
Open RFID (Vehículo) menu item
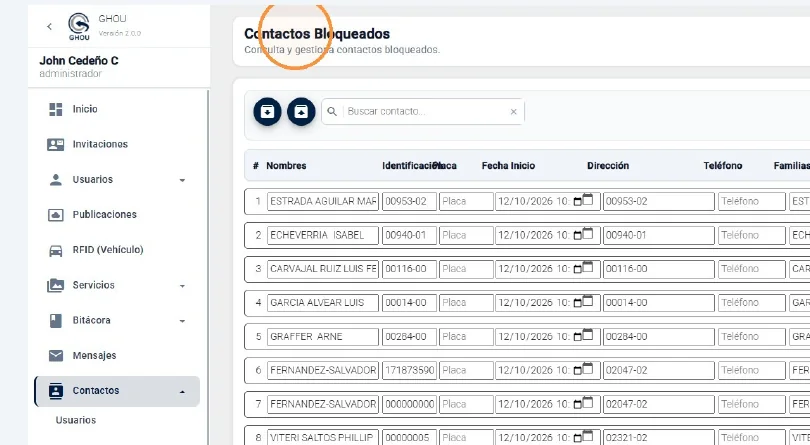click(107, 250)
